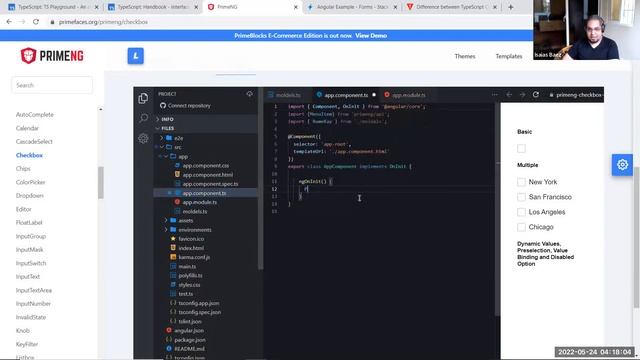This screenshot has width=640, height=360.
Task: Click the assets folder icon
Action: pos(173,220)
